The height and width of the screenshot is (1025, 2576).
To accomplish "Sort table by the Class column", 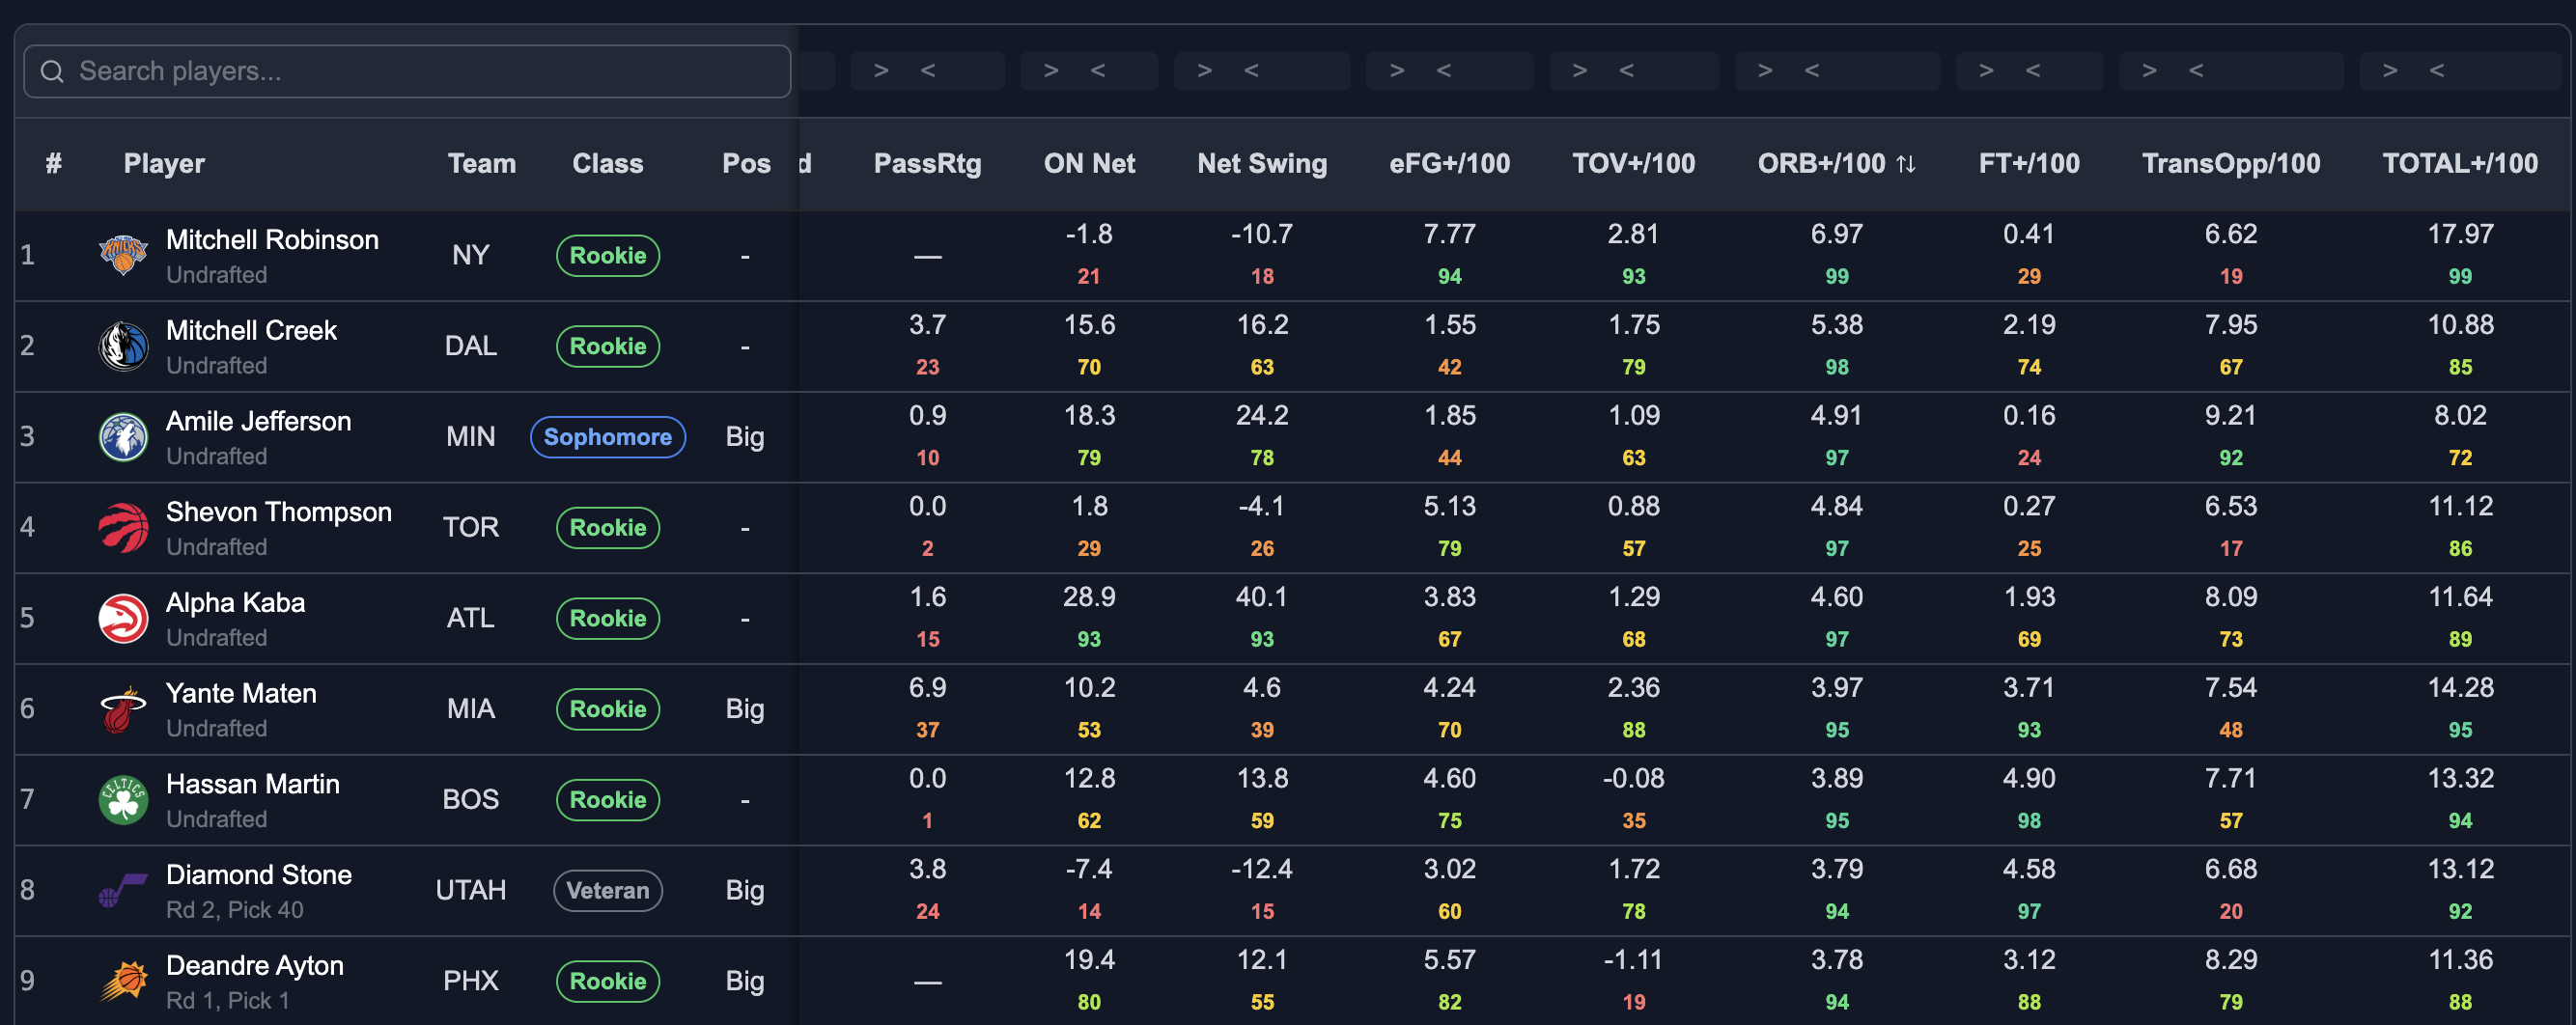I will (x=607, y=163).
